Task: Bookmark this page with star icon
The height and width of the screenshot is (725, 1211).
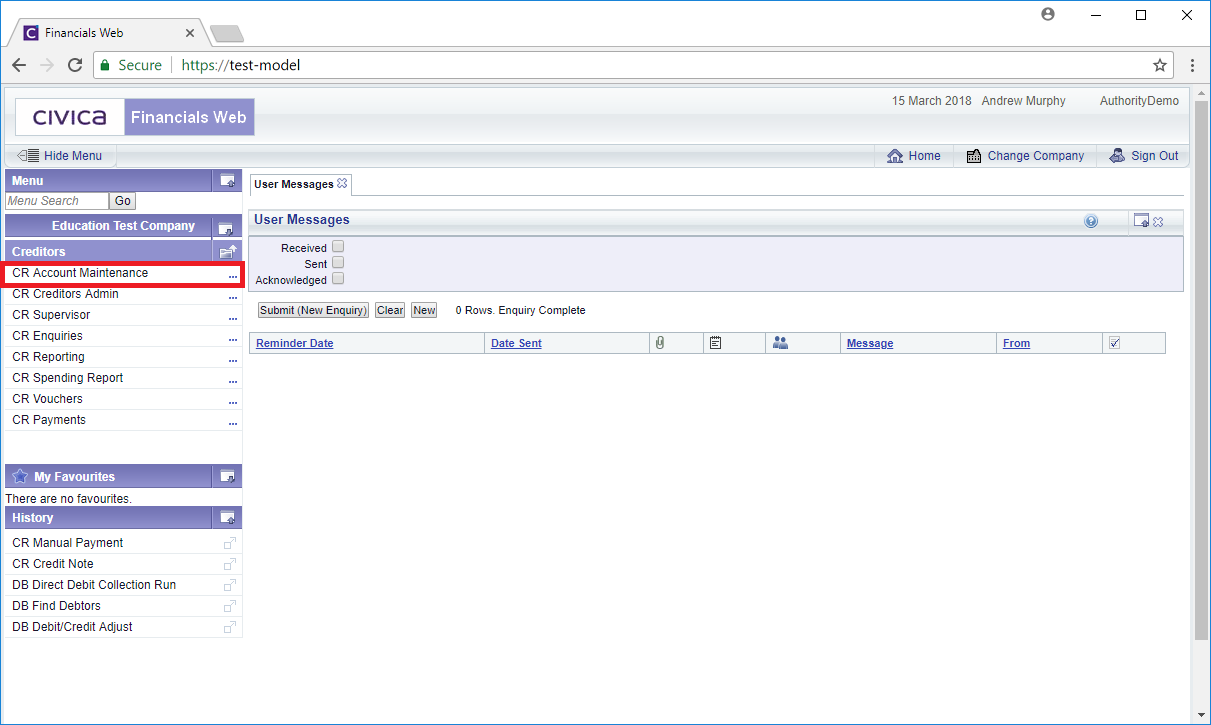Action: tap(1160, 65)
